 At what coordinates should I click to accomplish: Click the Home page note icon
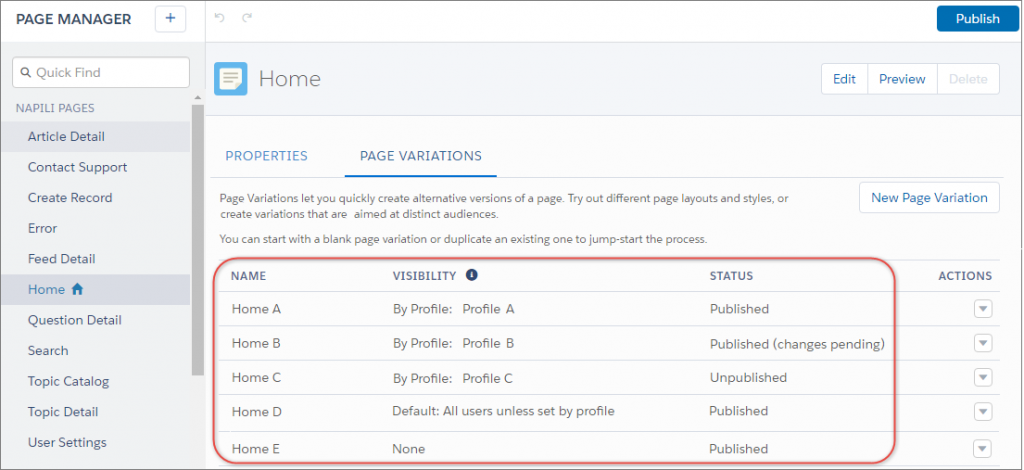tap(231, 78)
